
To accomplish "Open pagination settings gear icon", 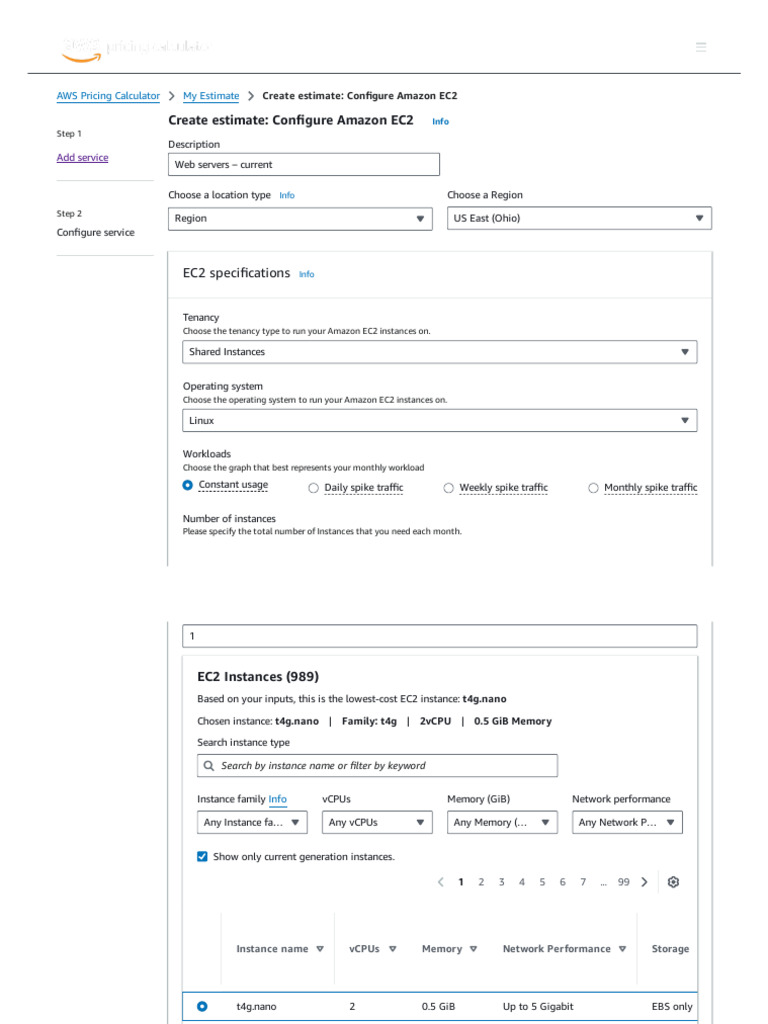I will (673, 882).
